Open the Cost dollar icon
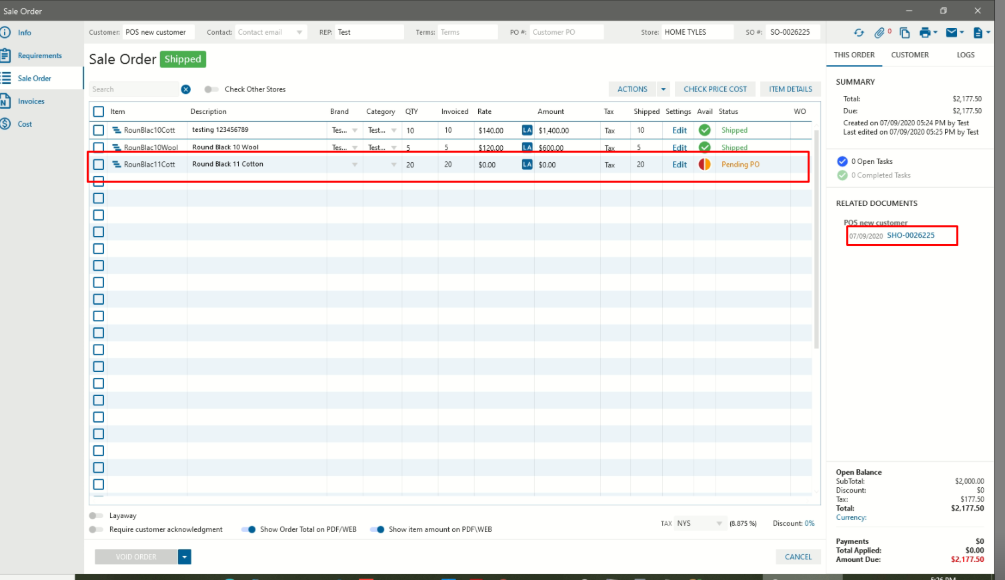The image size is (1005, 580). pos(6,124)
